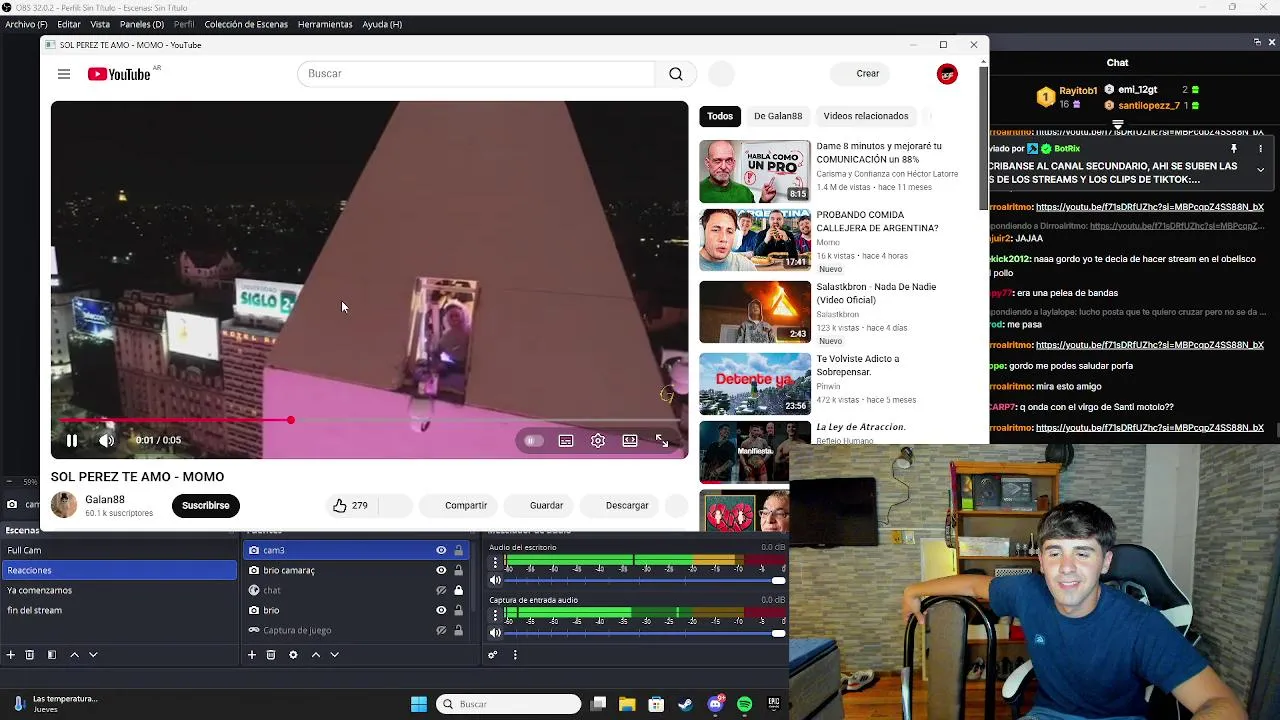Screen dimensions: 1280x720
Task: Adjust Captura de entrada audio volume slider
Action: [645, 633]
